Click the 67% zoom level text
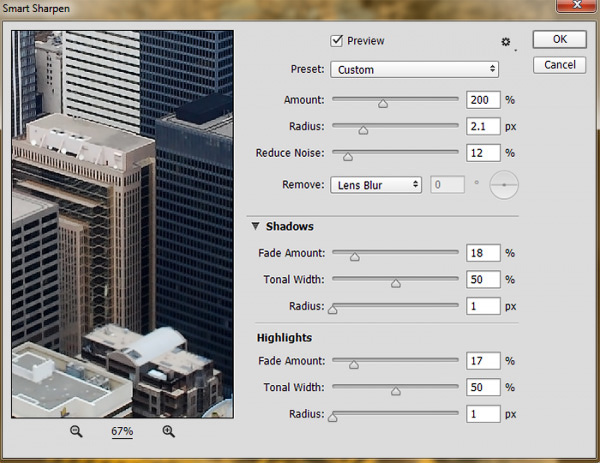This screenshot has width=600, height=463. pyautogui.click(x=122, y=431)
